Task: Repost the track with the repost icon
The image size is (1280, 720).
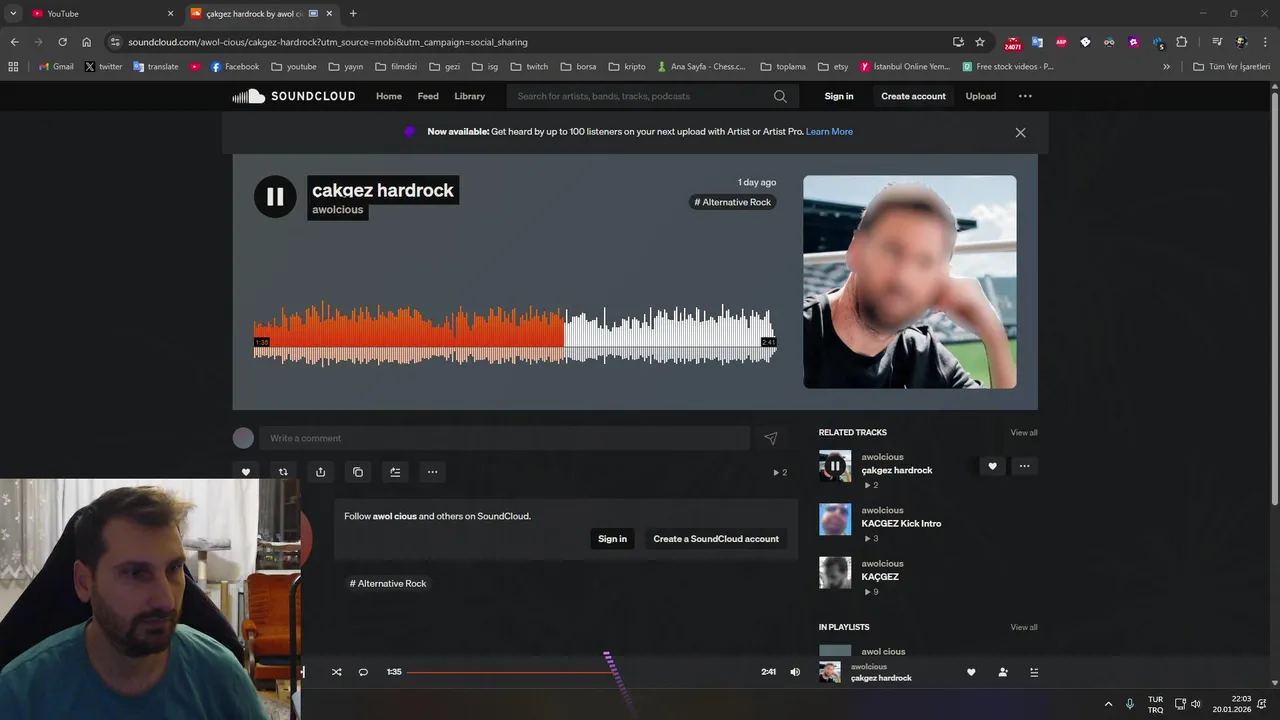Action: point(283,472)
